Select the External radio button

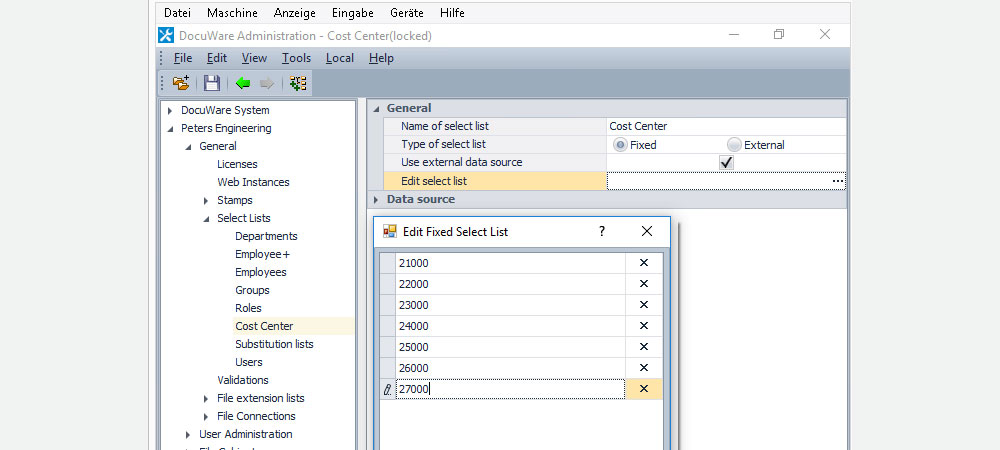tap(734, 145)
